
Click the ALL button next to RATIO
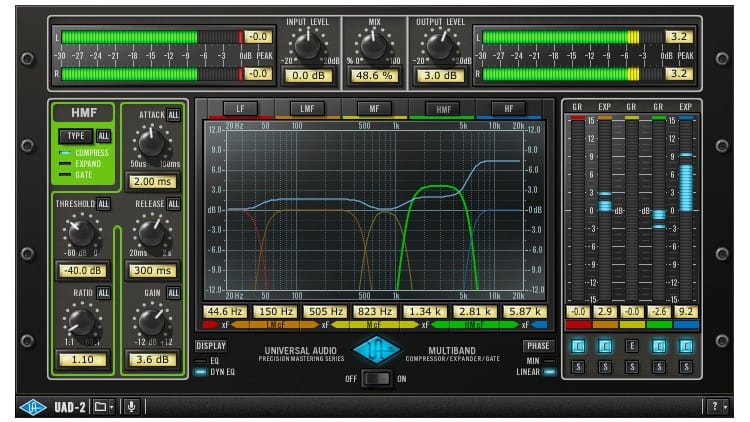point(103,293)
